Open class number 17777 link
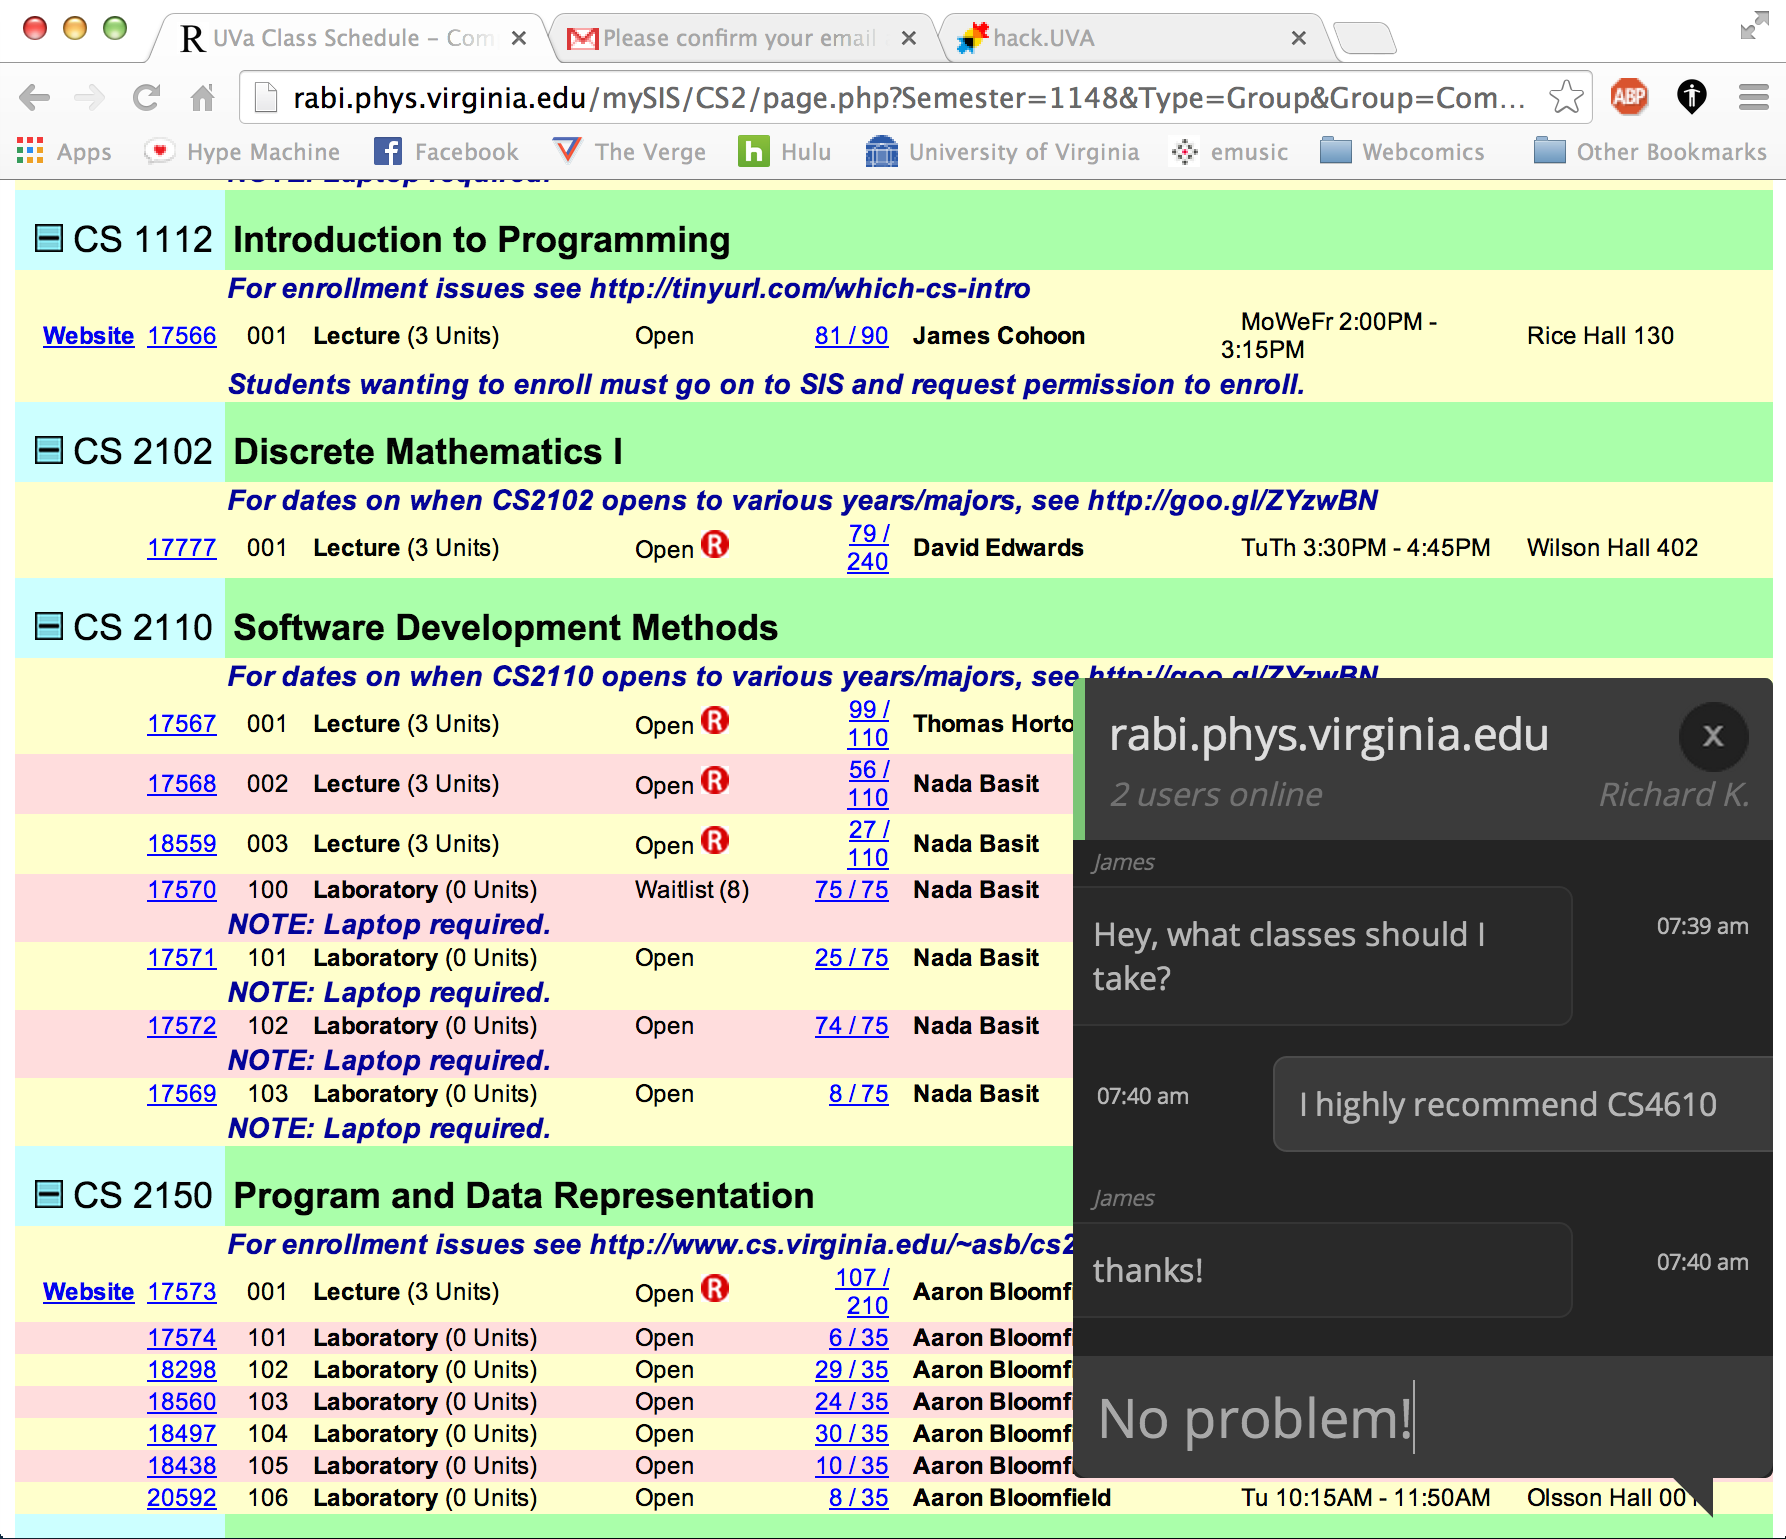Image resolution: width=1786 pixels, height=1539 pixels. 182,548
